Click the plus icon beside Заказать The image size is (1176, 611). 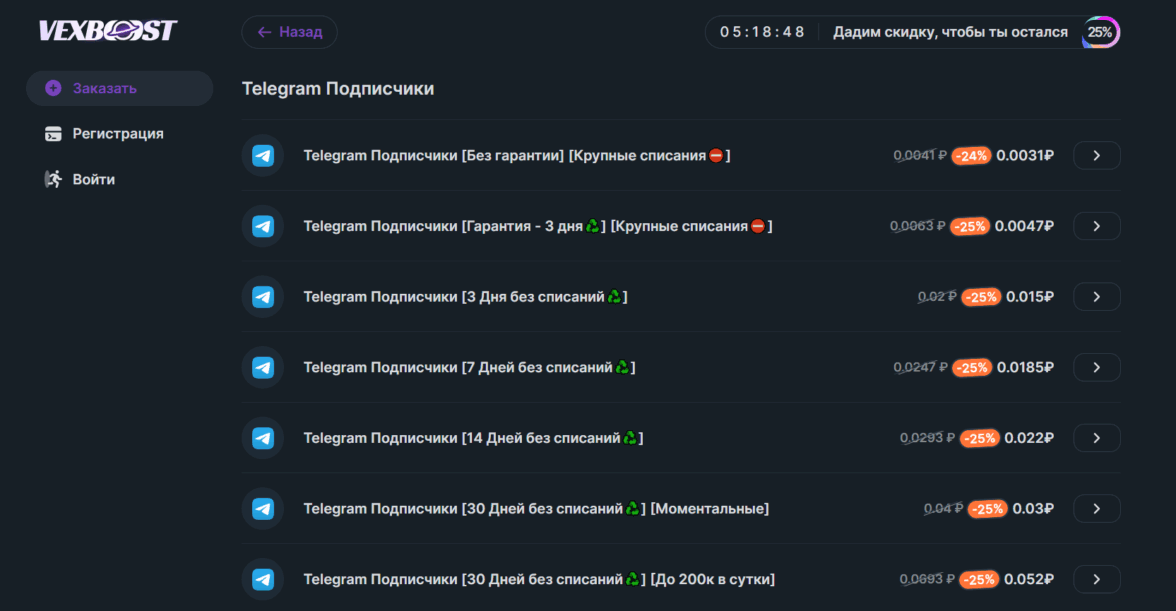[x=53, y=88]
